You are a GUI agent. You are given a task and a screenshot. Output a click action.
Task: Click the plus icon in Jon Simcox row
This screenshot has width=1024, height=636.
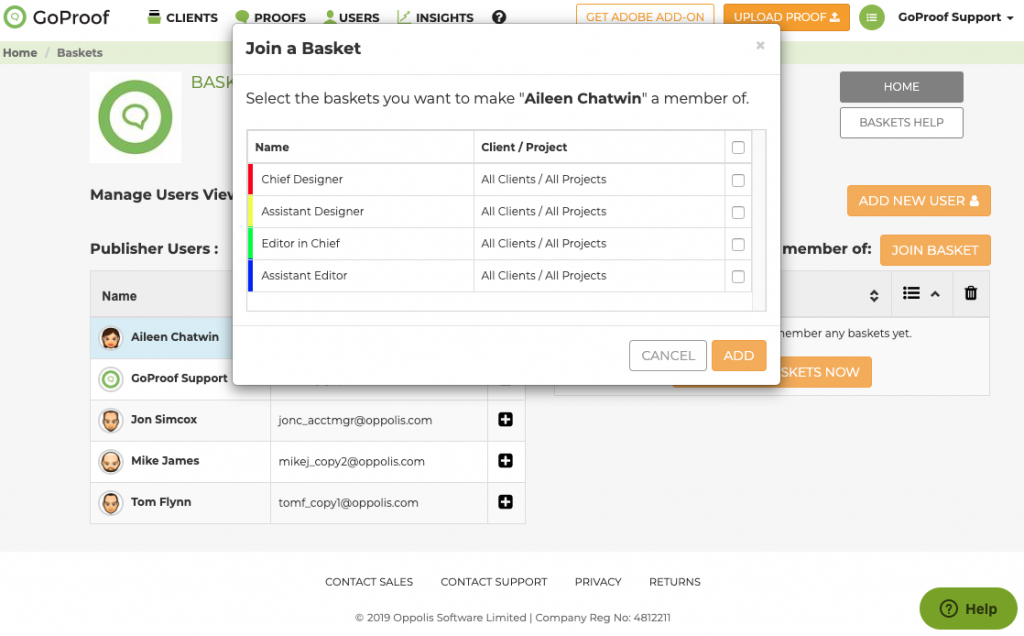point(505,420)
